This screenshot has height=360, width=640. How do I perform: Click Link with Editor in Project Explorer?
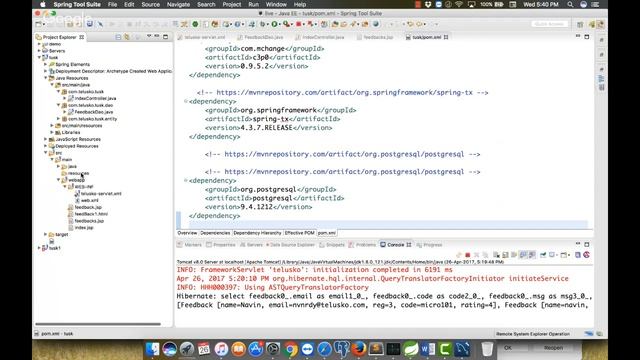click(x=127, y=37)
